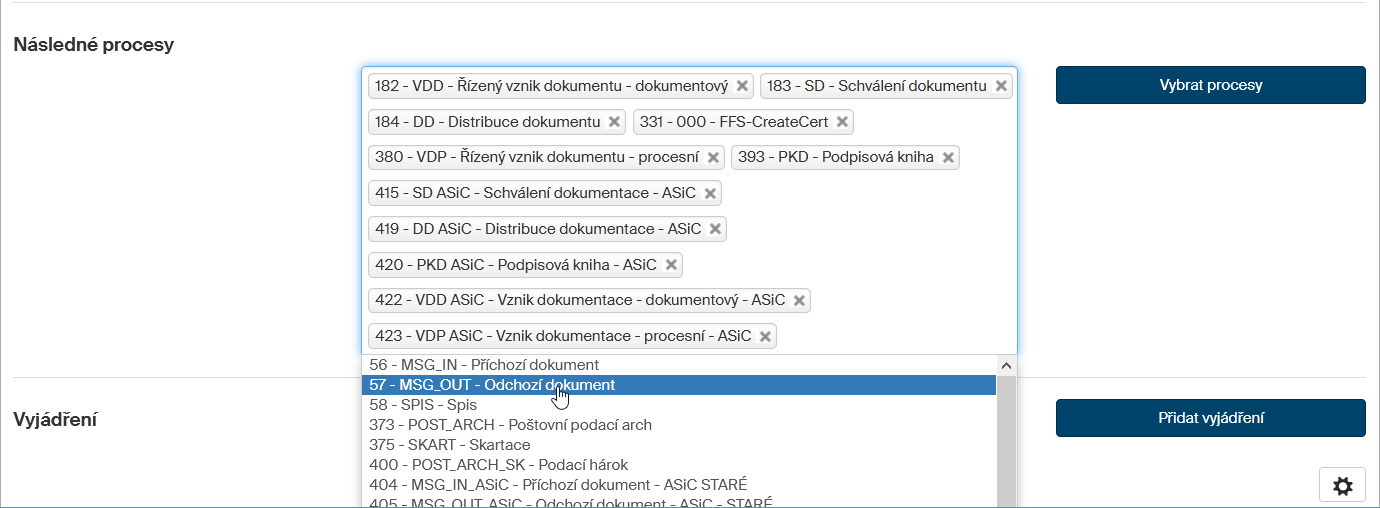The image size is (1380, 508).
Task: Select 375 - SKART Skartace option
Action: tap(449, 445)
